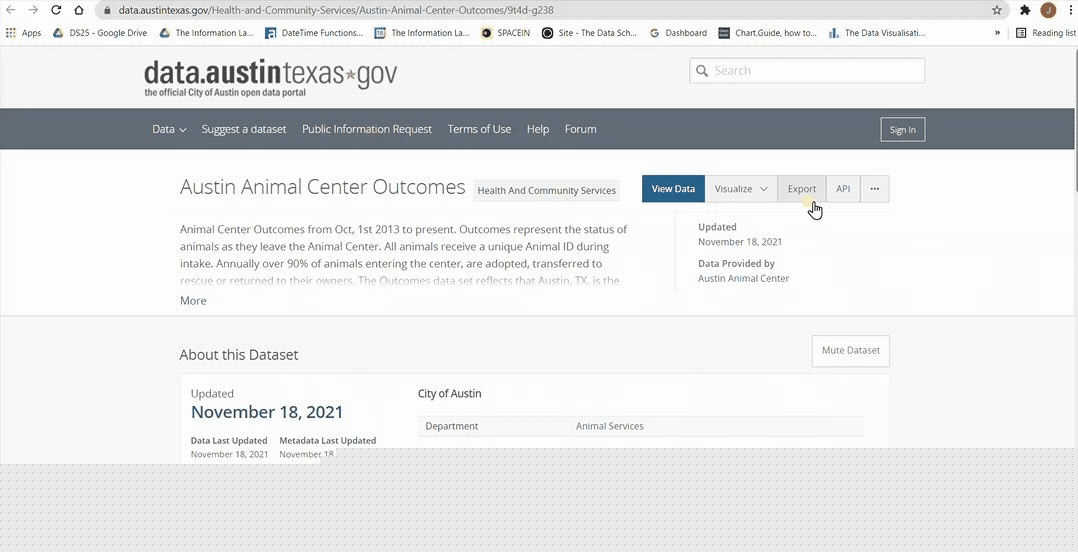Viewport: 1078px width, 552px height.
Task: Open the Chrome profile avatar
Action: coord(1048,10)
